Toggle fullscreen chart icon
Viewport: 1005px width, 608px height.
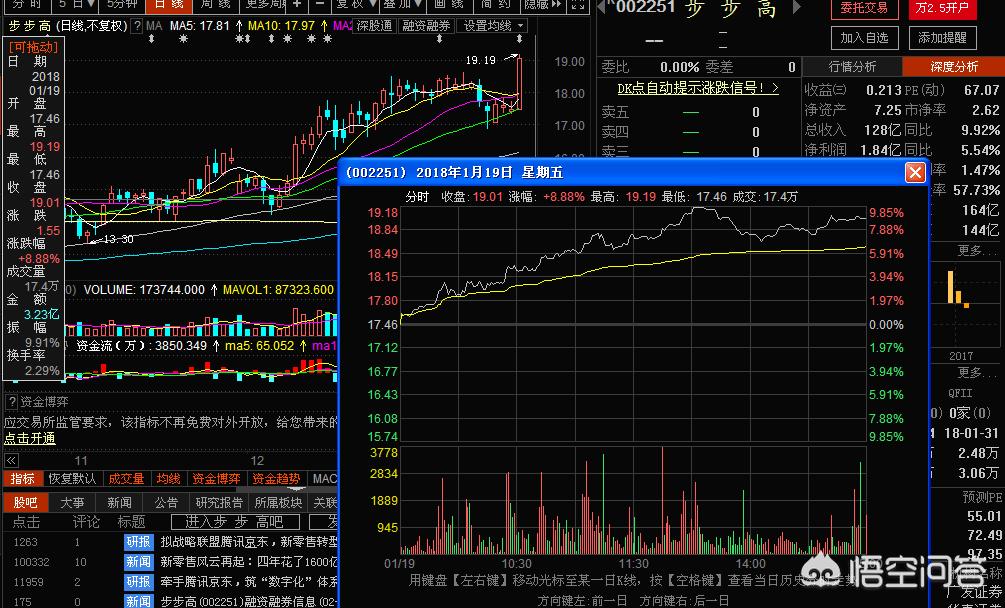pyautogui.click(x=577, y=4)
